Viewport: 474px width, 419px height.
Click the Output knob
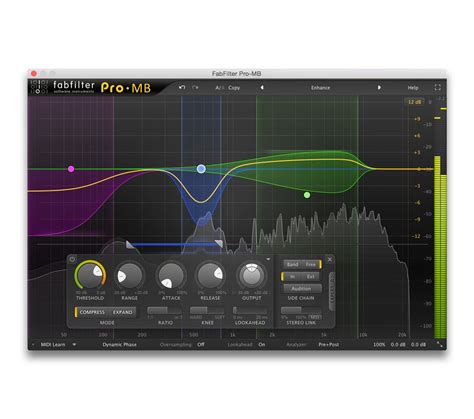click(252, 276)
